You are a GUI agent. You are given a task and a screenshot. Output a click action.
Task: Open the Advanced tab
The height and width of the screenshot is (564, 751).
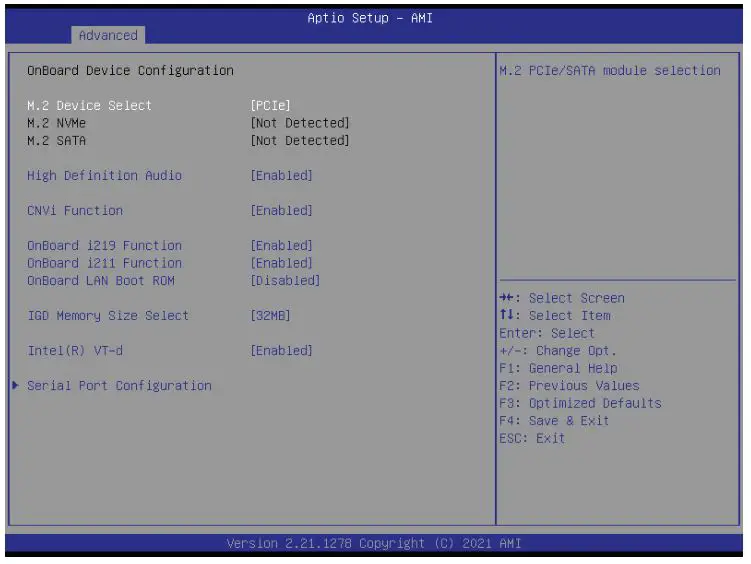pos(108,35)
